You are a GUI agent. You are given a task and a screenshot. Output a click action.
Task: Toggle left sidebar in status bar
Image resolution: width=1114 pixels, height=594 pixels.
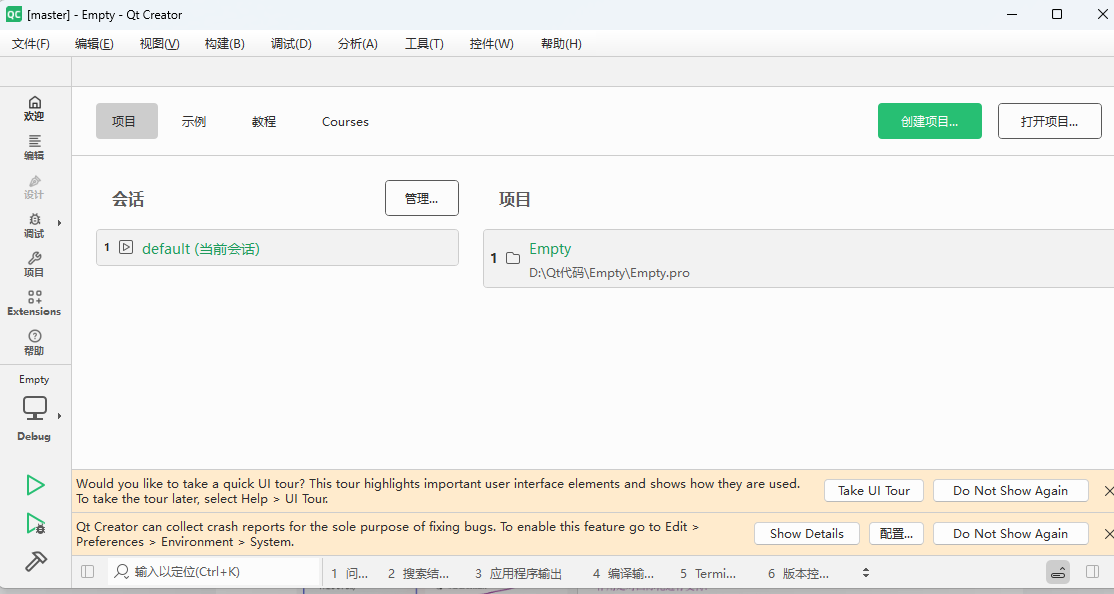pyautogui.click(x=87, y=572)
